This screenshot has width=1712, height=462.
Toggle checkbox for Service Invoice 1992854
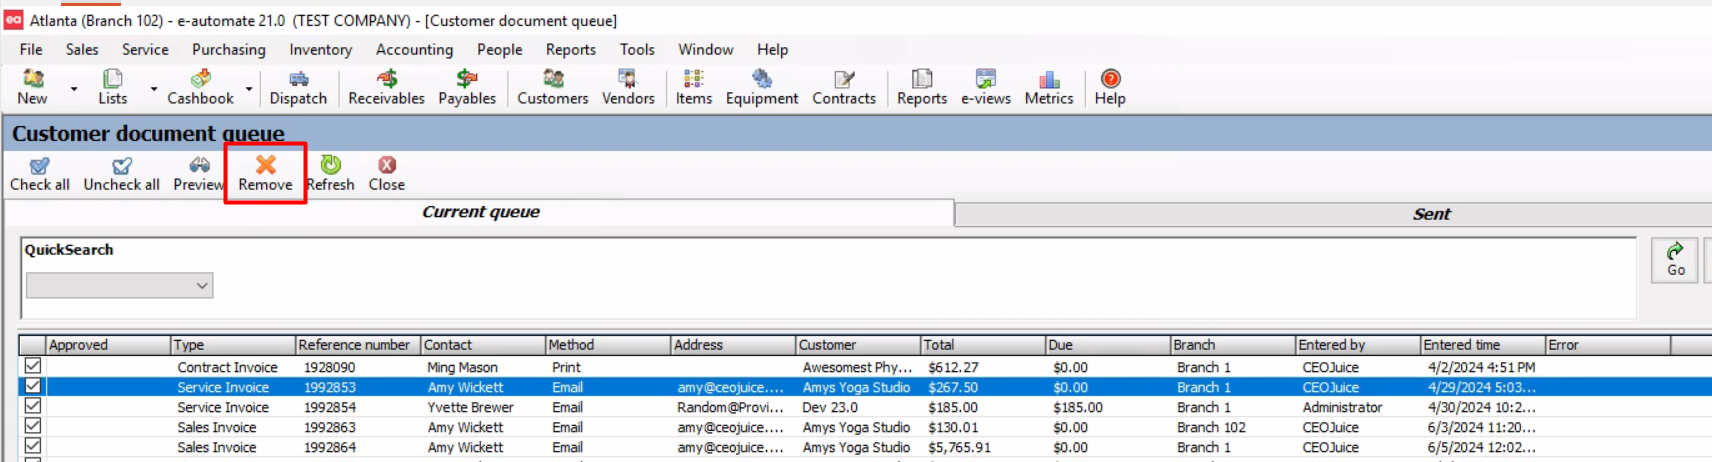[x=33, y=406]
